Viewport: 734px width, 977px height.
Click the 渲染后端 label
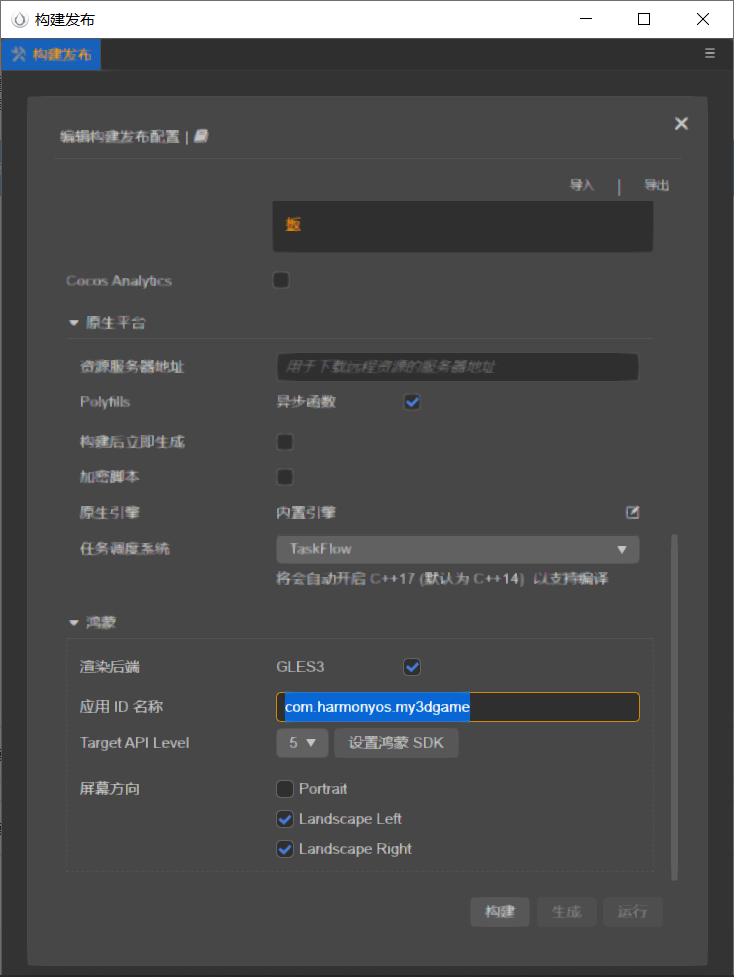point(110,667)
